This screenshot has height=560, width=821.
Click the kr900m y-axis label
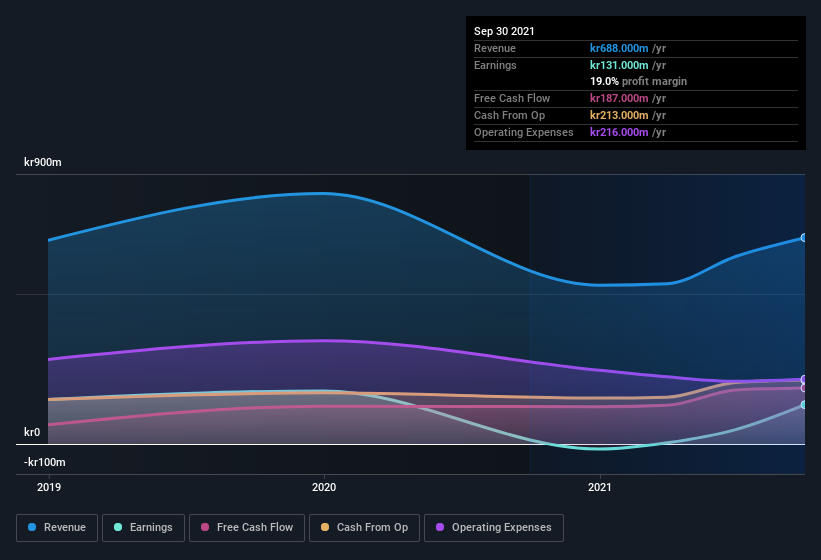(x=42, y=162)
